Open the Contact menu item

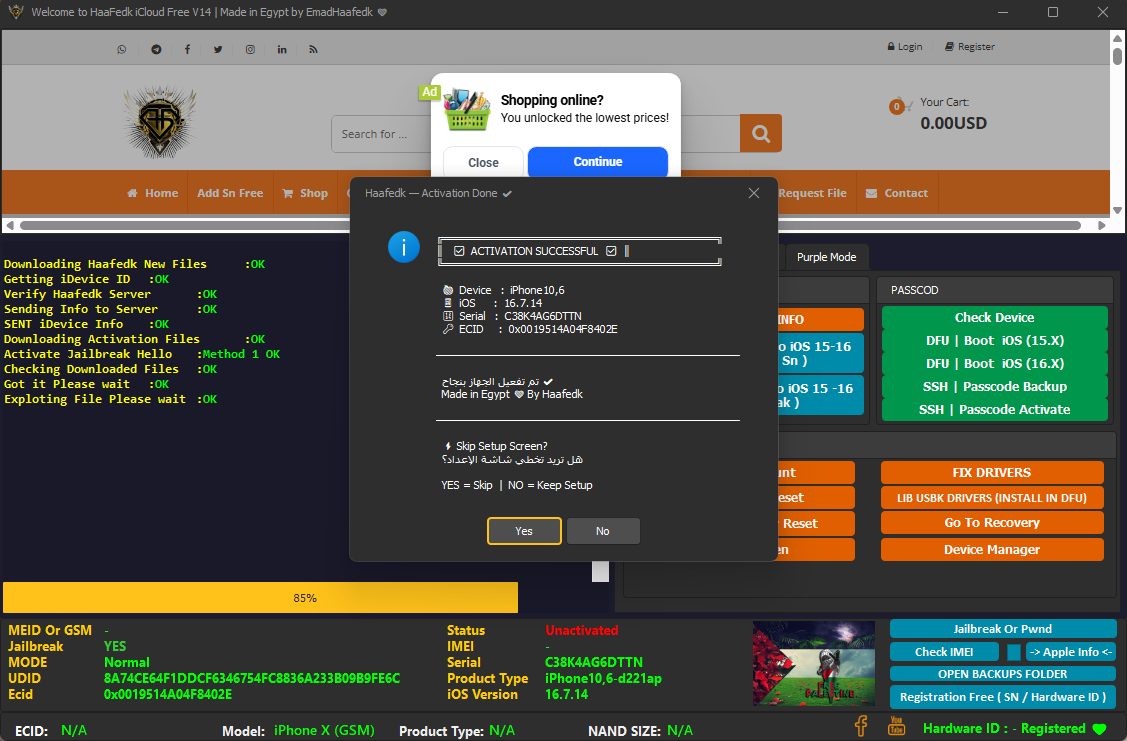896,193
